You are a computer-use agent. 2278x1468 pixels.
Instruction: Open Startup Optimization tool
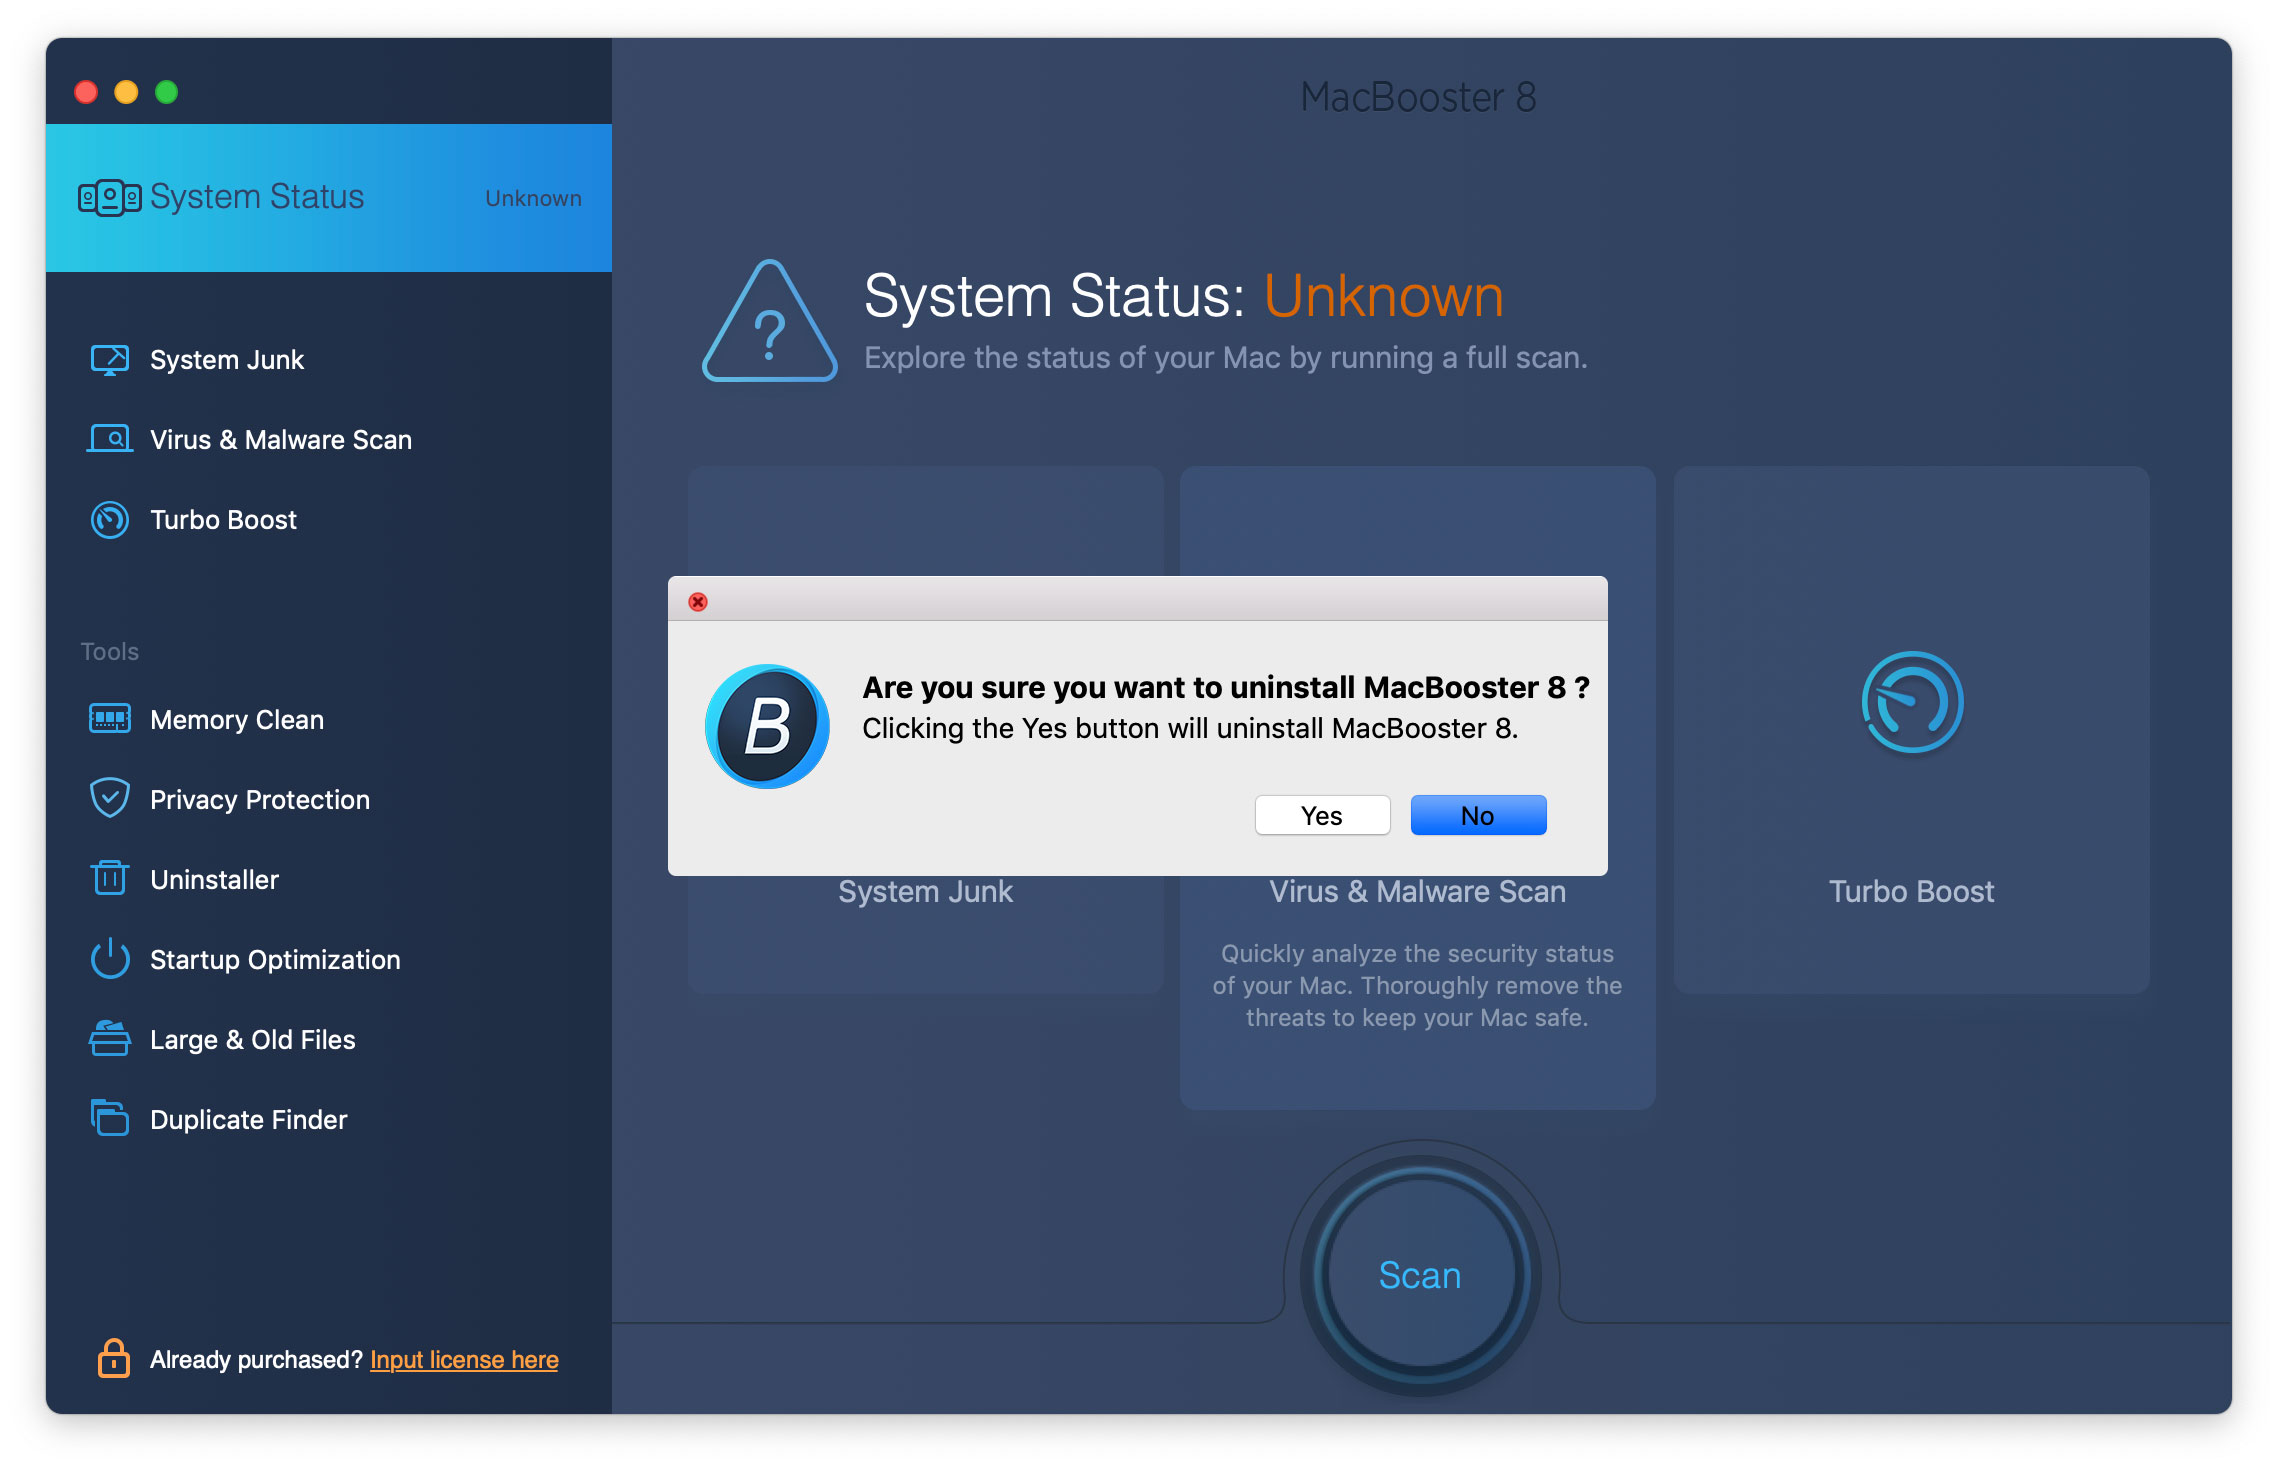point(275,960)
